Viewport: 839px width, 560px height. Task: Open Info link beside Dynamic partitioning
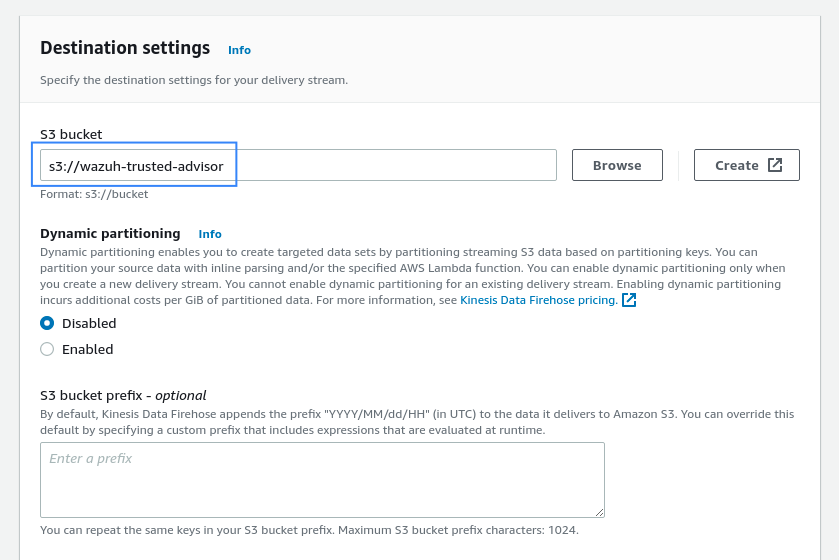click(210, 234)
